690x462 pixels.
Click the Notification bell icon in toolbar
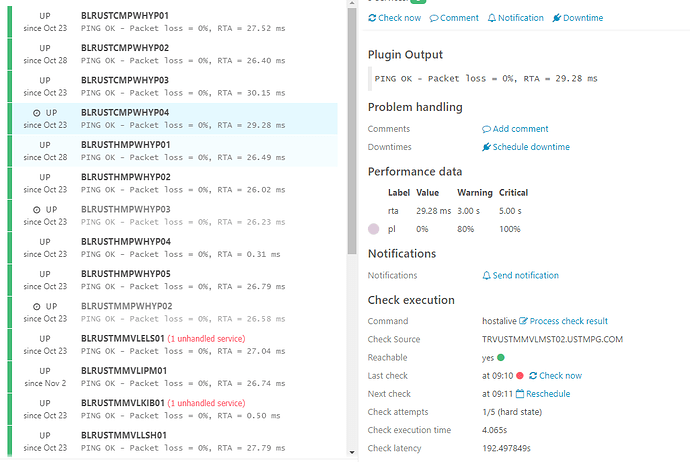click(492, 18)
